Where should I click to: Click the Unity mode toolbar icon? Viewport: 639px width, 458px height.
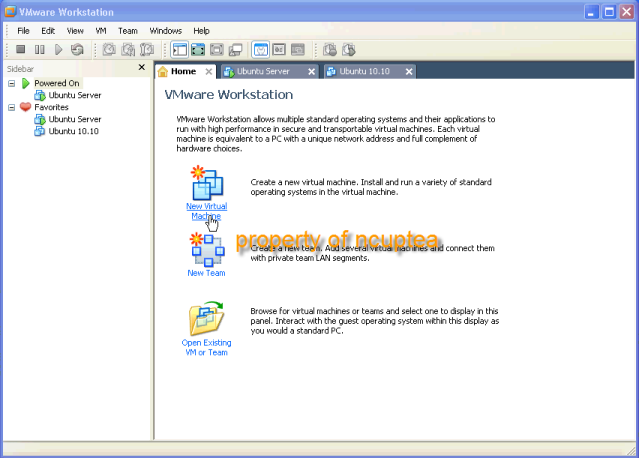tap(236, 50)
